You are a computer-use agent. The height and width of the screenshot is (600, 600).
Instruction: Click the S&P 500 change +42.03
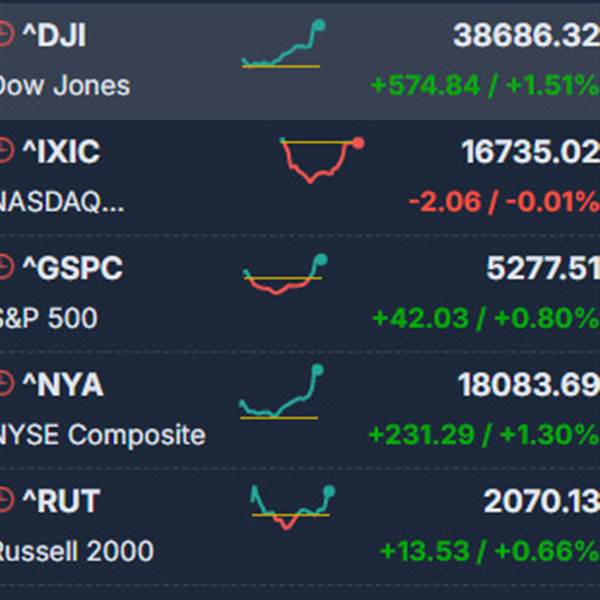[x=420, y=318]
